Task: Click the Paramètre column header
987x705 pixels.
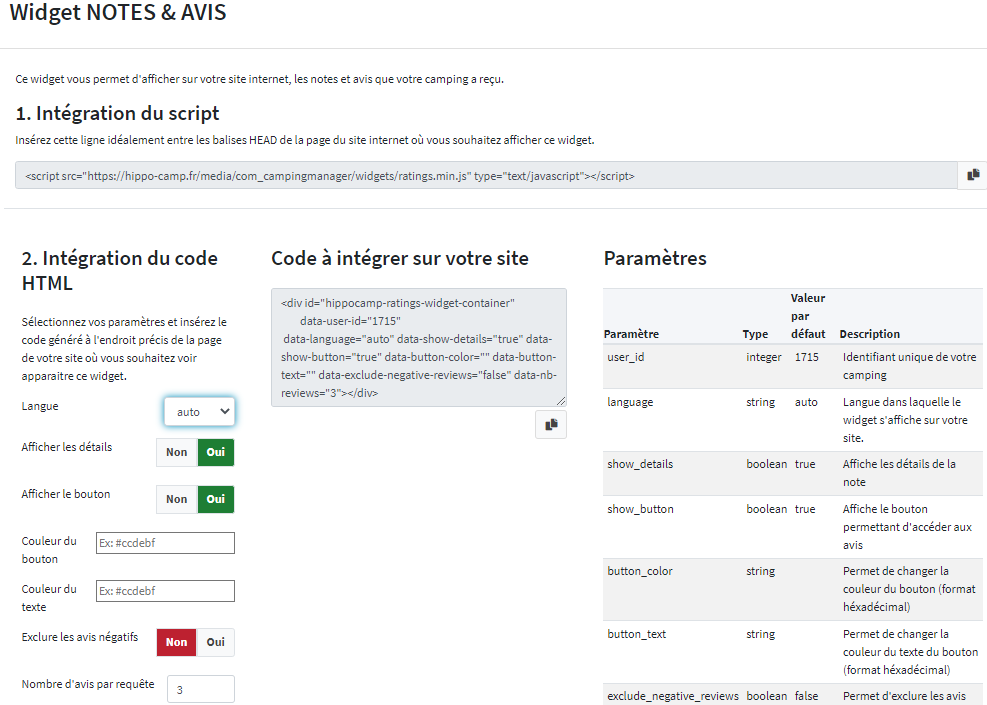Action: pos(633,334)
